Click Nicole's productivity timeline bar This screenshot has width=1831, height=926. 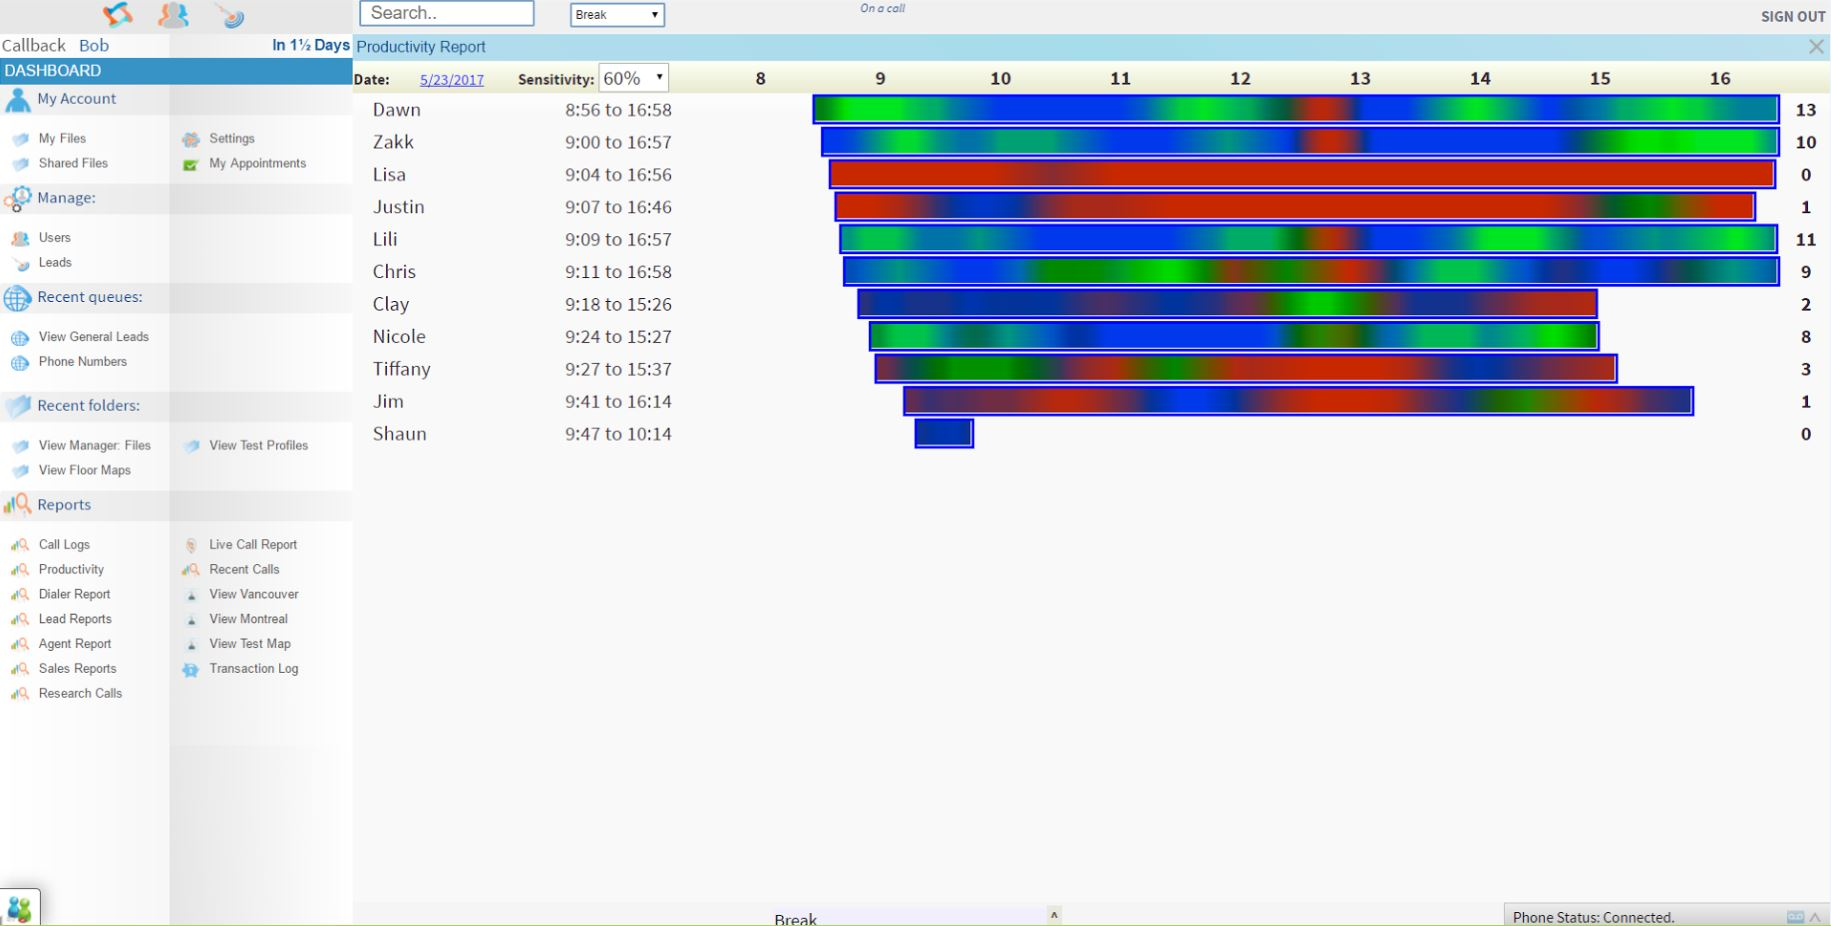pos(1234,336)
